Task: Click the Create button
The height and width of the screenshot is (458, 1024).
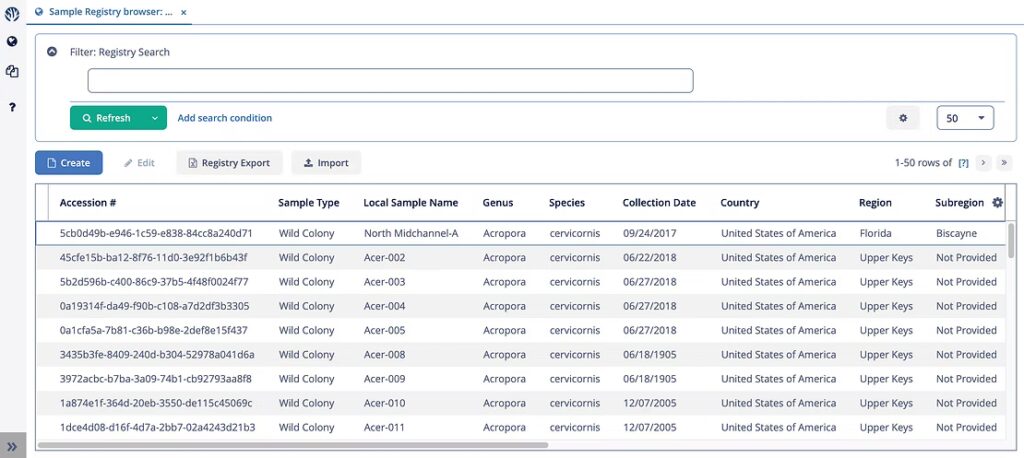Action: pos(68,163)
